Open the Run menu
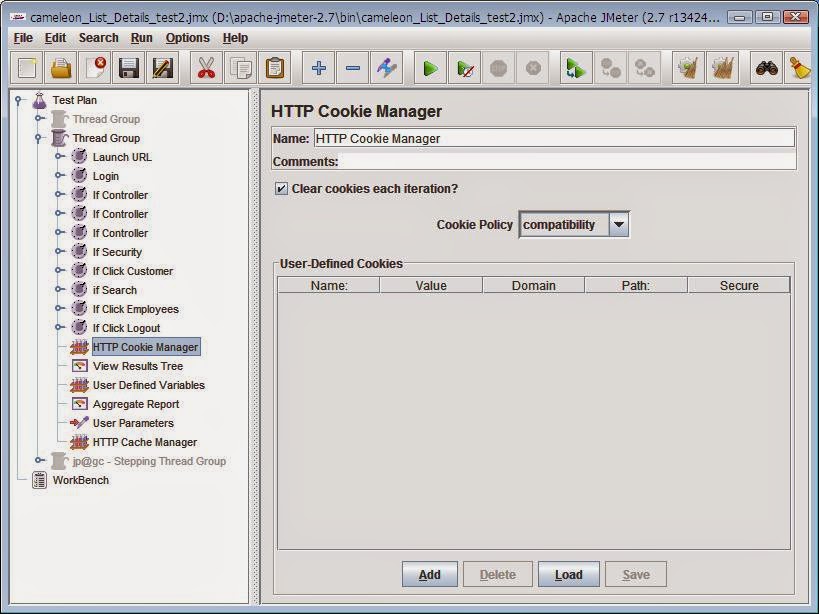Viewport: 819px width, 614px height. (140, 37)
